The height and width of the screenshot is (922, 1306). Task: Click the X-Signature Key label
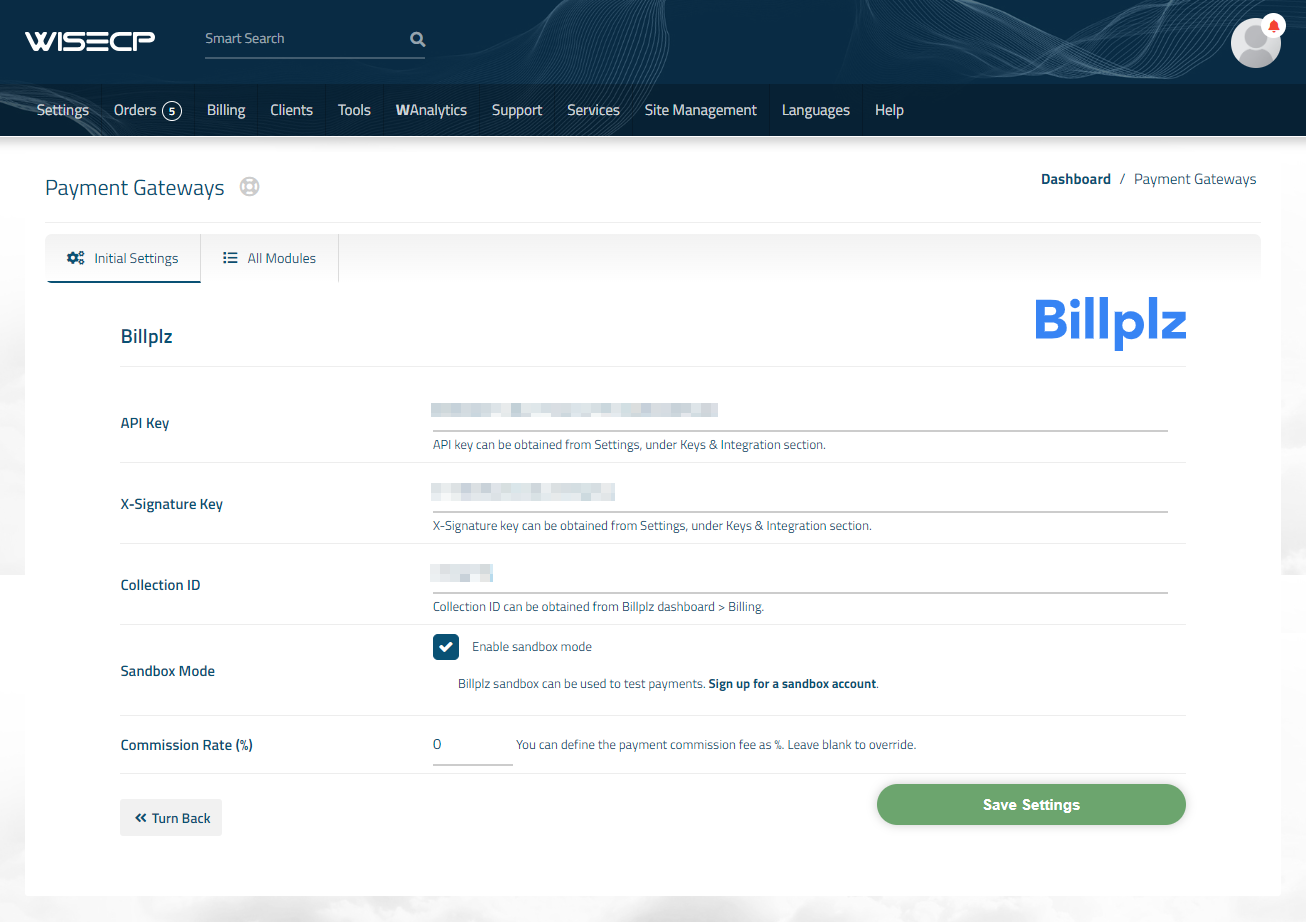click(x=172, y=504)
